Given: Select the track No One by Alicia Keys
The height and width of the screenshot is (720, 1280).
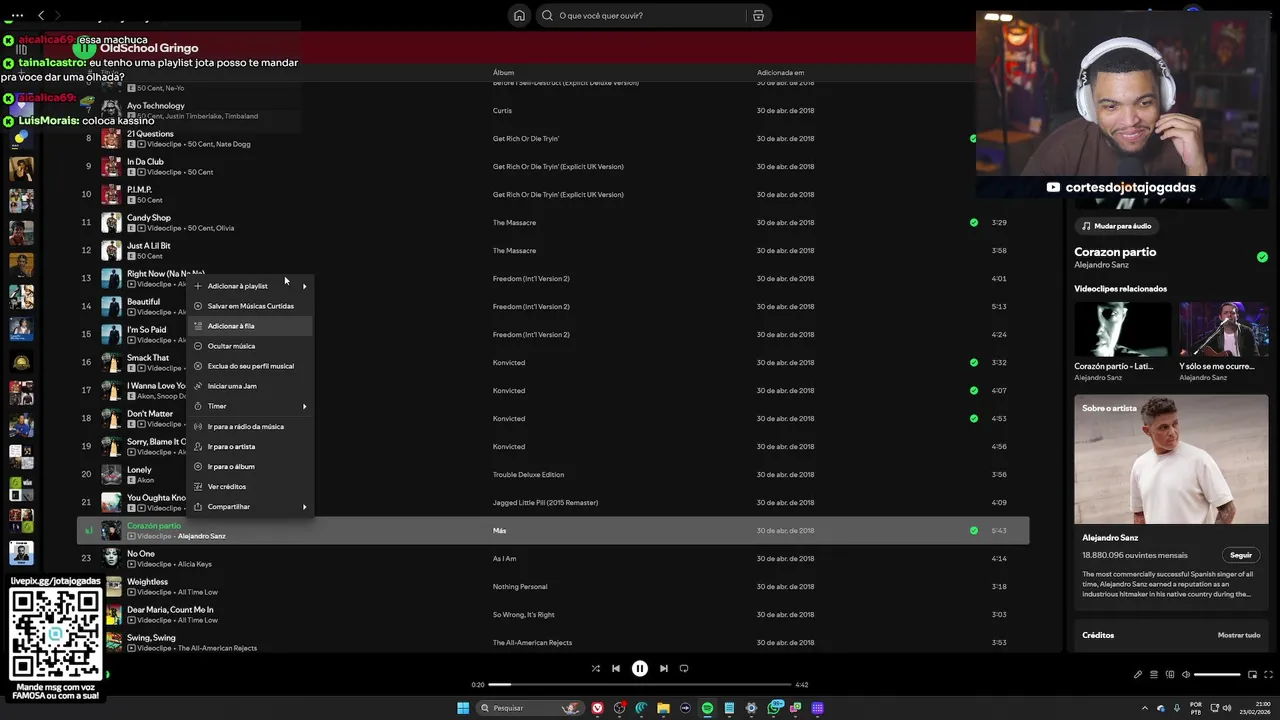Looking at the screenshot, I should click(553, 558).
